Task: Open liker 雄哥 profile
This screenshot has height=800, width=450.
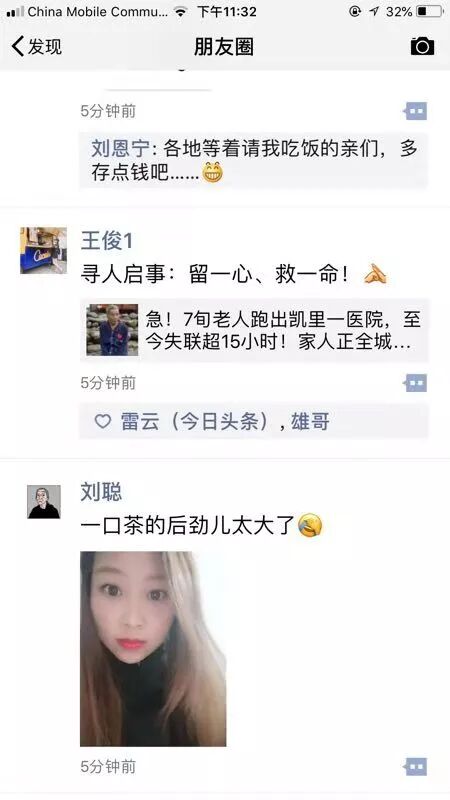Action: point(310,421)
